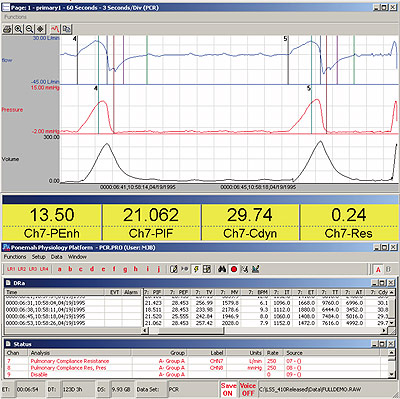Image resolution: width=400 pixels, height=399 pixels.
Task: Click the red record circle icon
Action: tap(234, 269)
